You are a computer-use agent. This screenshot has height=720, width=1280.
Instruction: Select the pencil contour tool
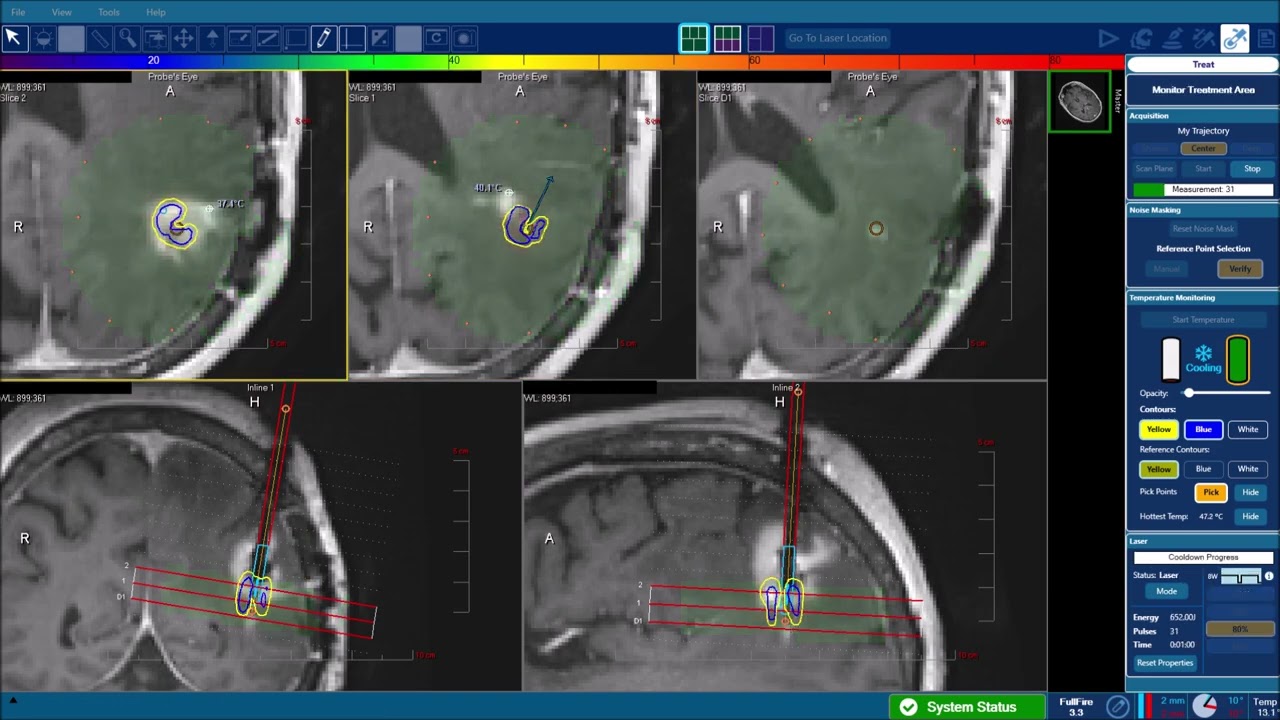tap(323, 38)
